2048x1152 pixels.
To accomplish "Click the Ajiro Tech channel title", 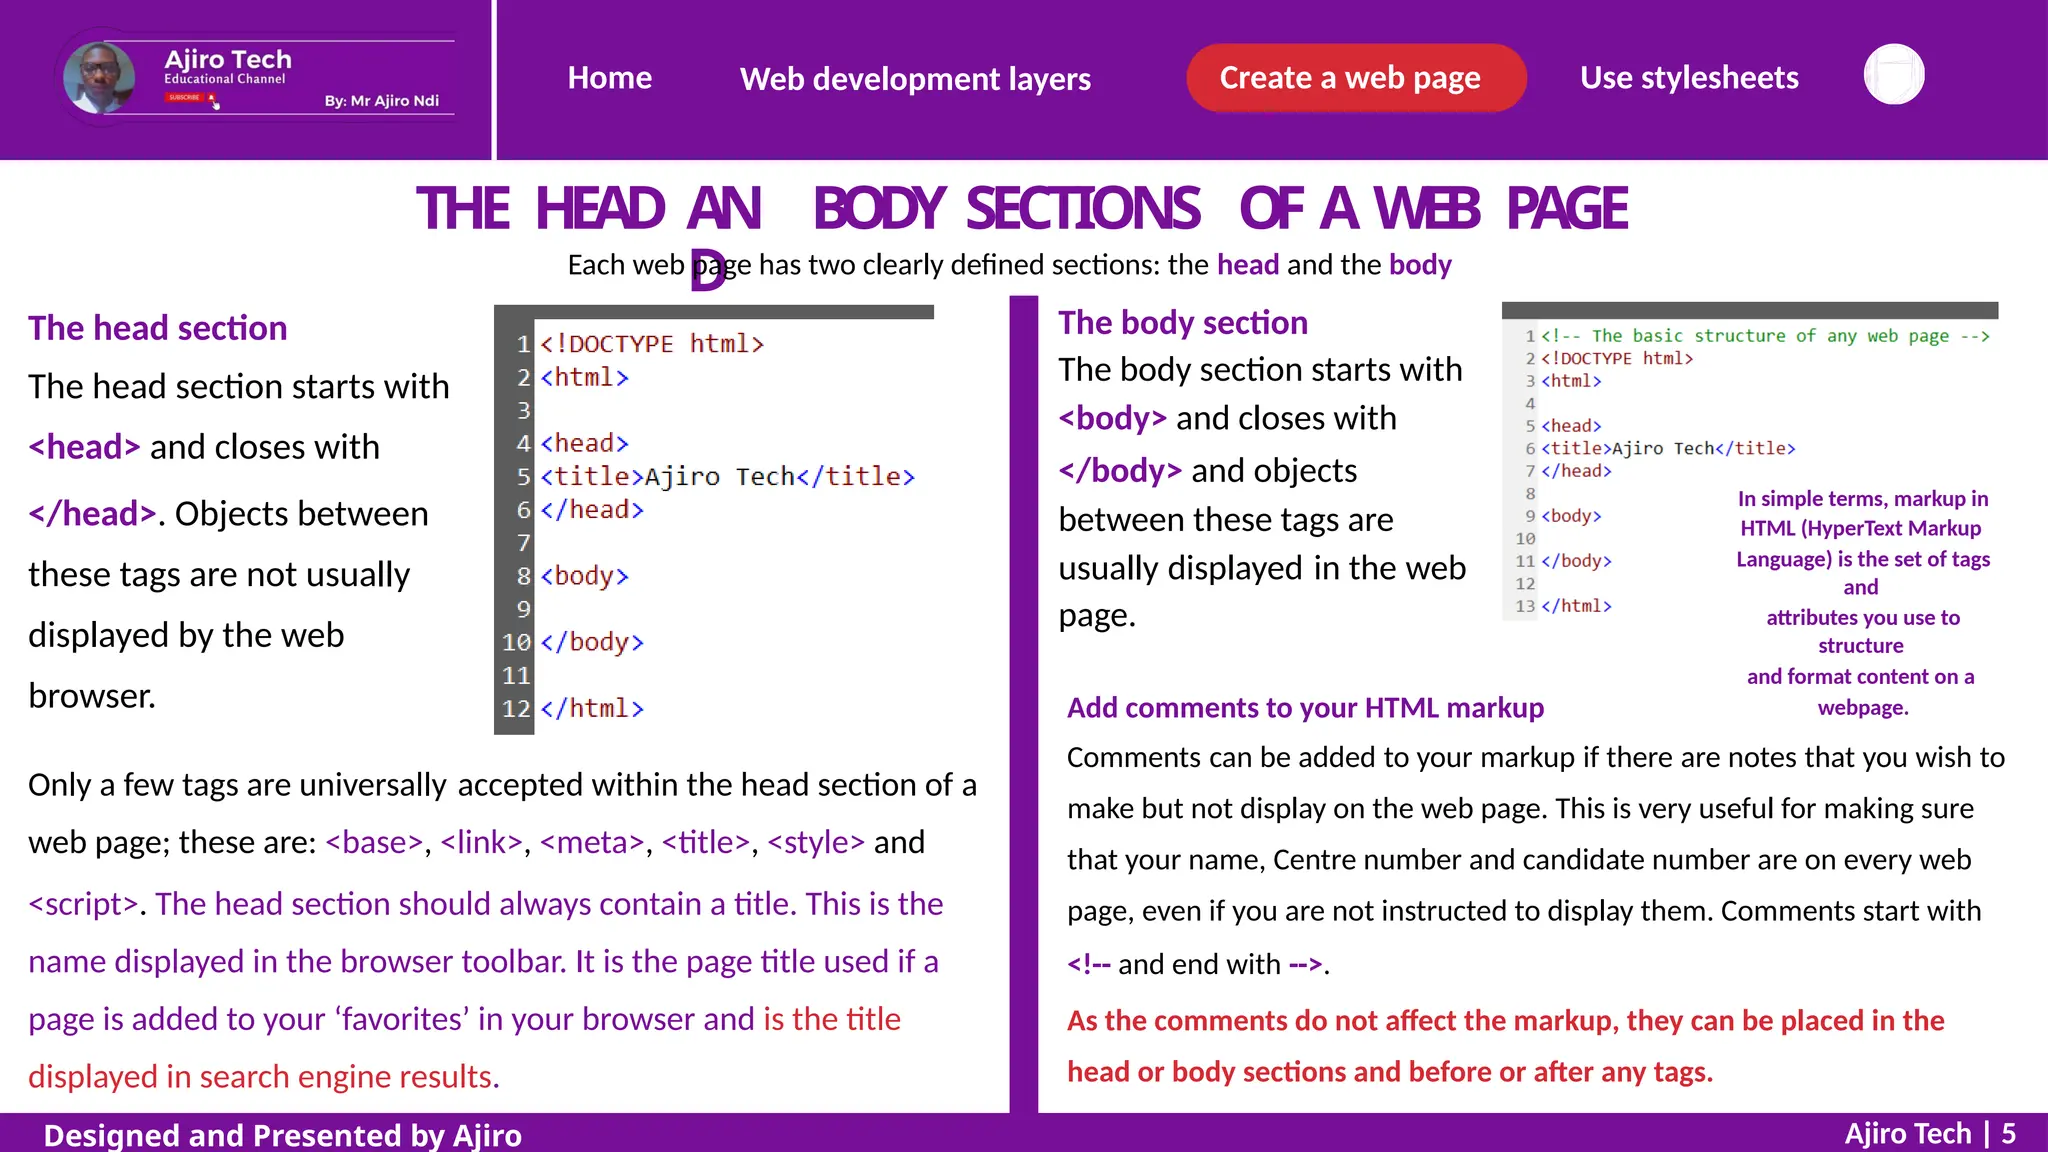I will point(228,59).
